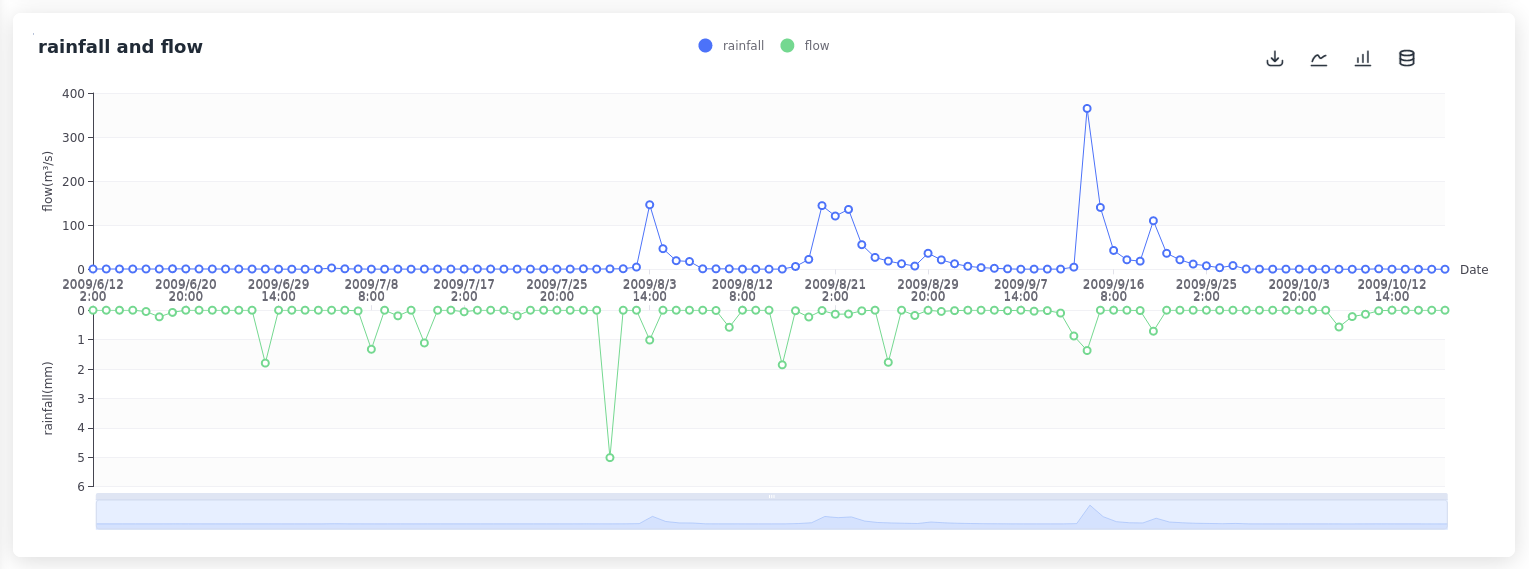Click the green flow legend circle
Viewport: 1529px width, 569px height.
pyautogui.click(x=787, y=46)
